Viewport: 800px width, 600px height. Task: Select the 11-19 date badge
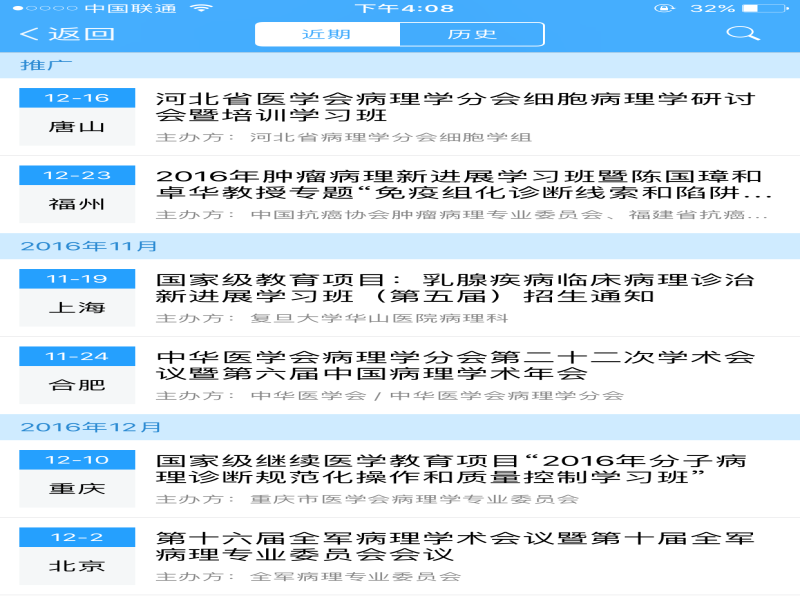[x=77, y=279]
